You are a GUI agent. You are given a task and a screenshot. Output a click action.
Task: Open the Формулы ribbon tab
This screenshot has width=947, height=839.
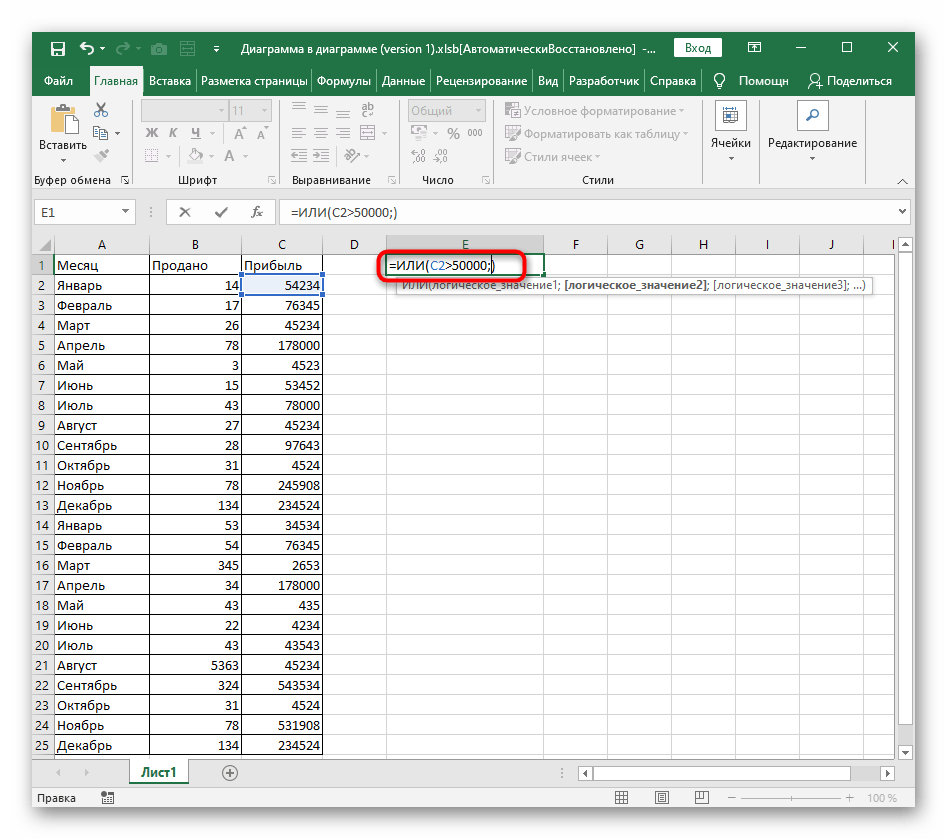coord(344,81)
